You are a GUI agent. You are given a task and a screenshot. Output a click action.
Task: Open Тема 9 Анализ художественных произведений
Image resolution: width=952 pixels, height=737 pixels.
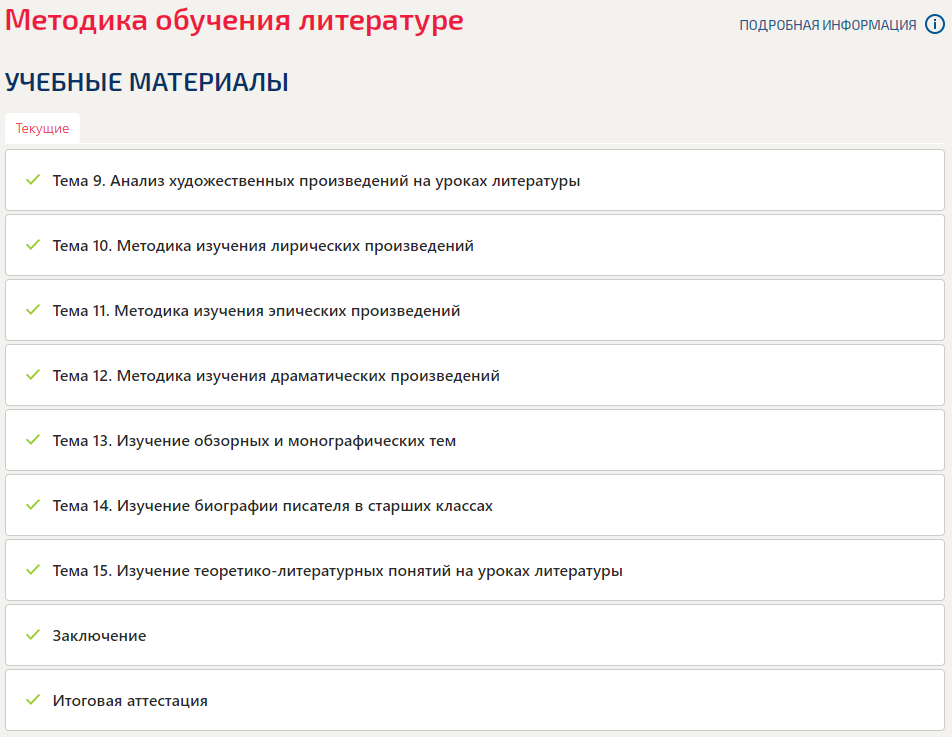475,180
